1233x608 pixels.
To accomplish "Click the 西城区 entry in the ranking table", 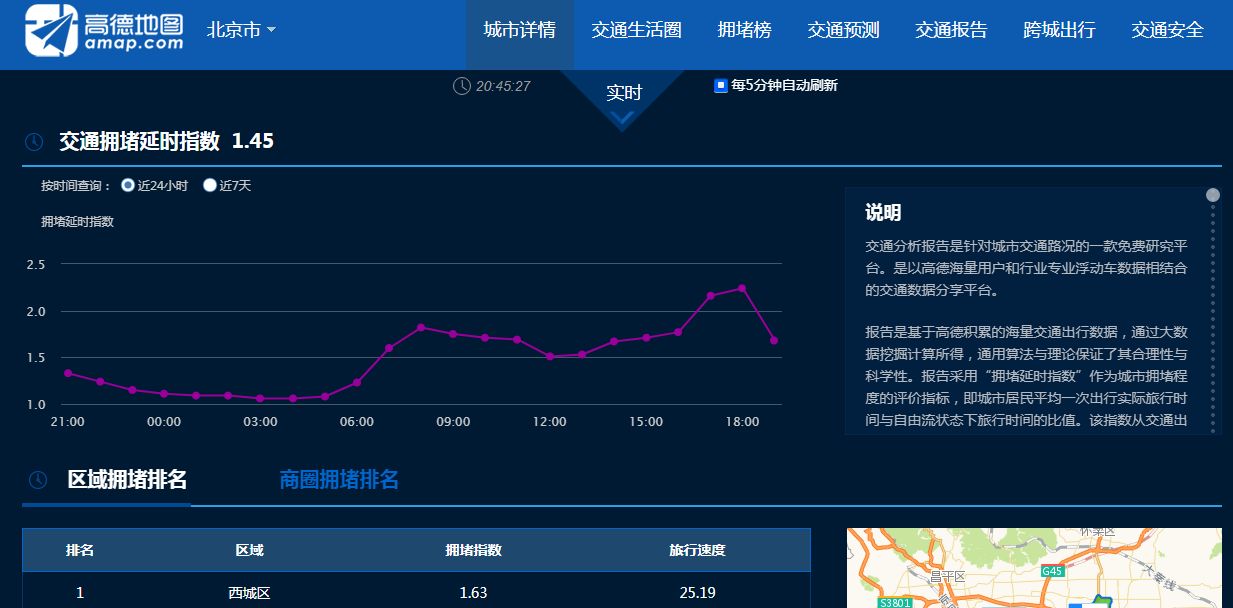I will 246,593.
